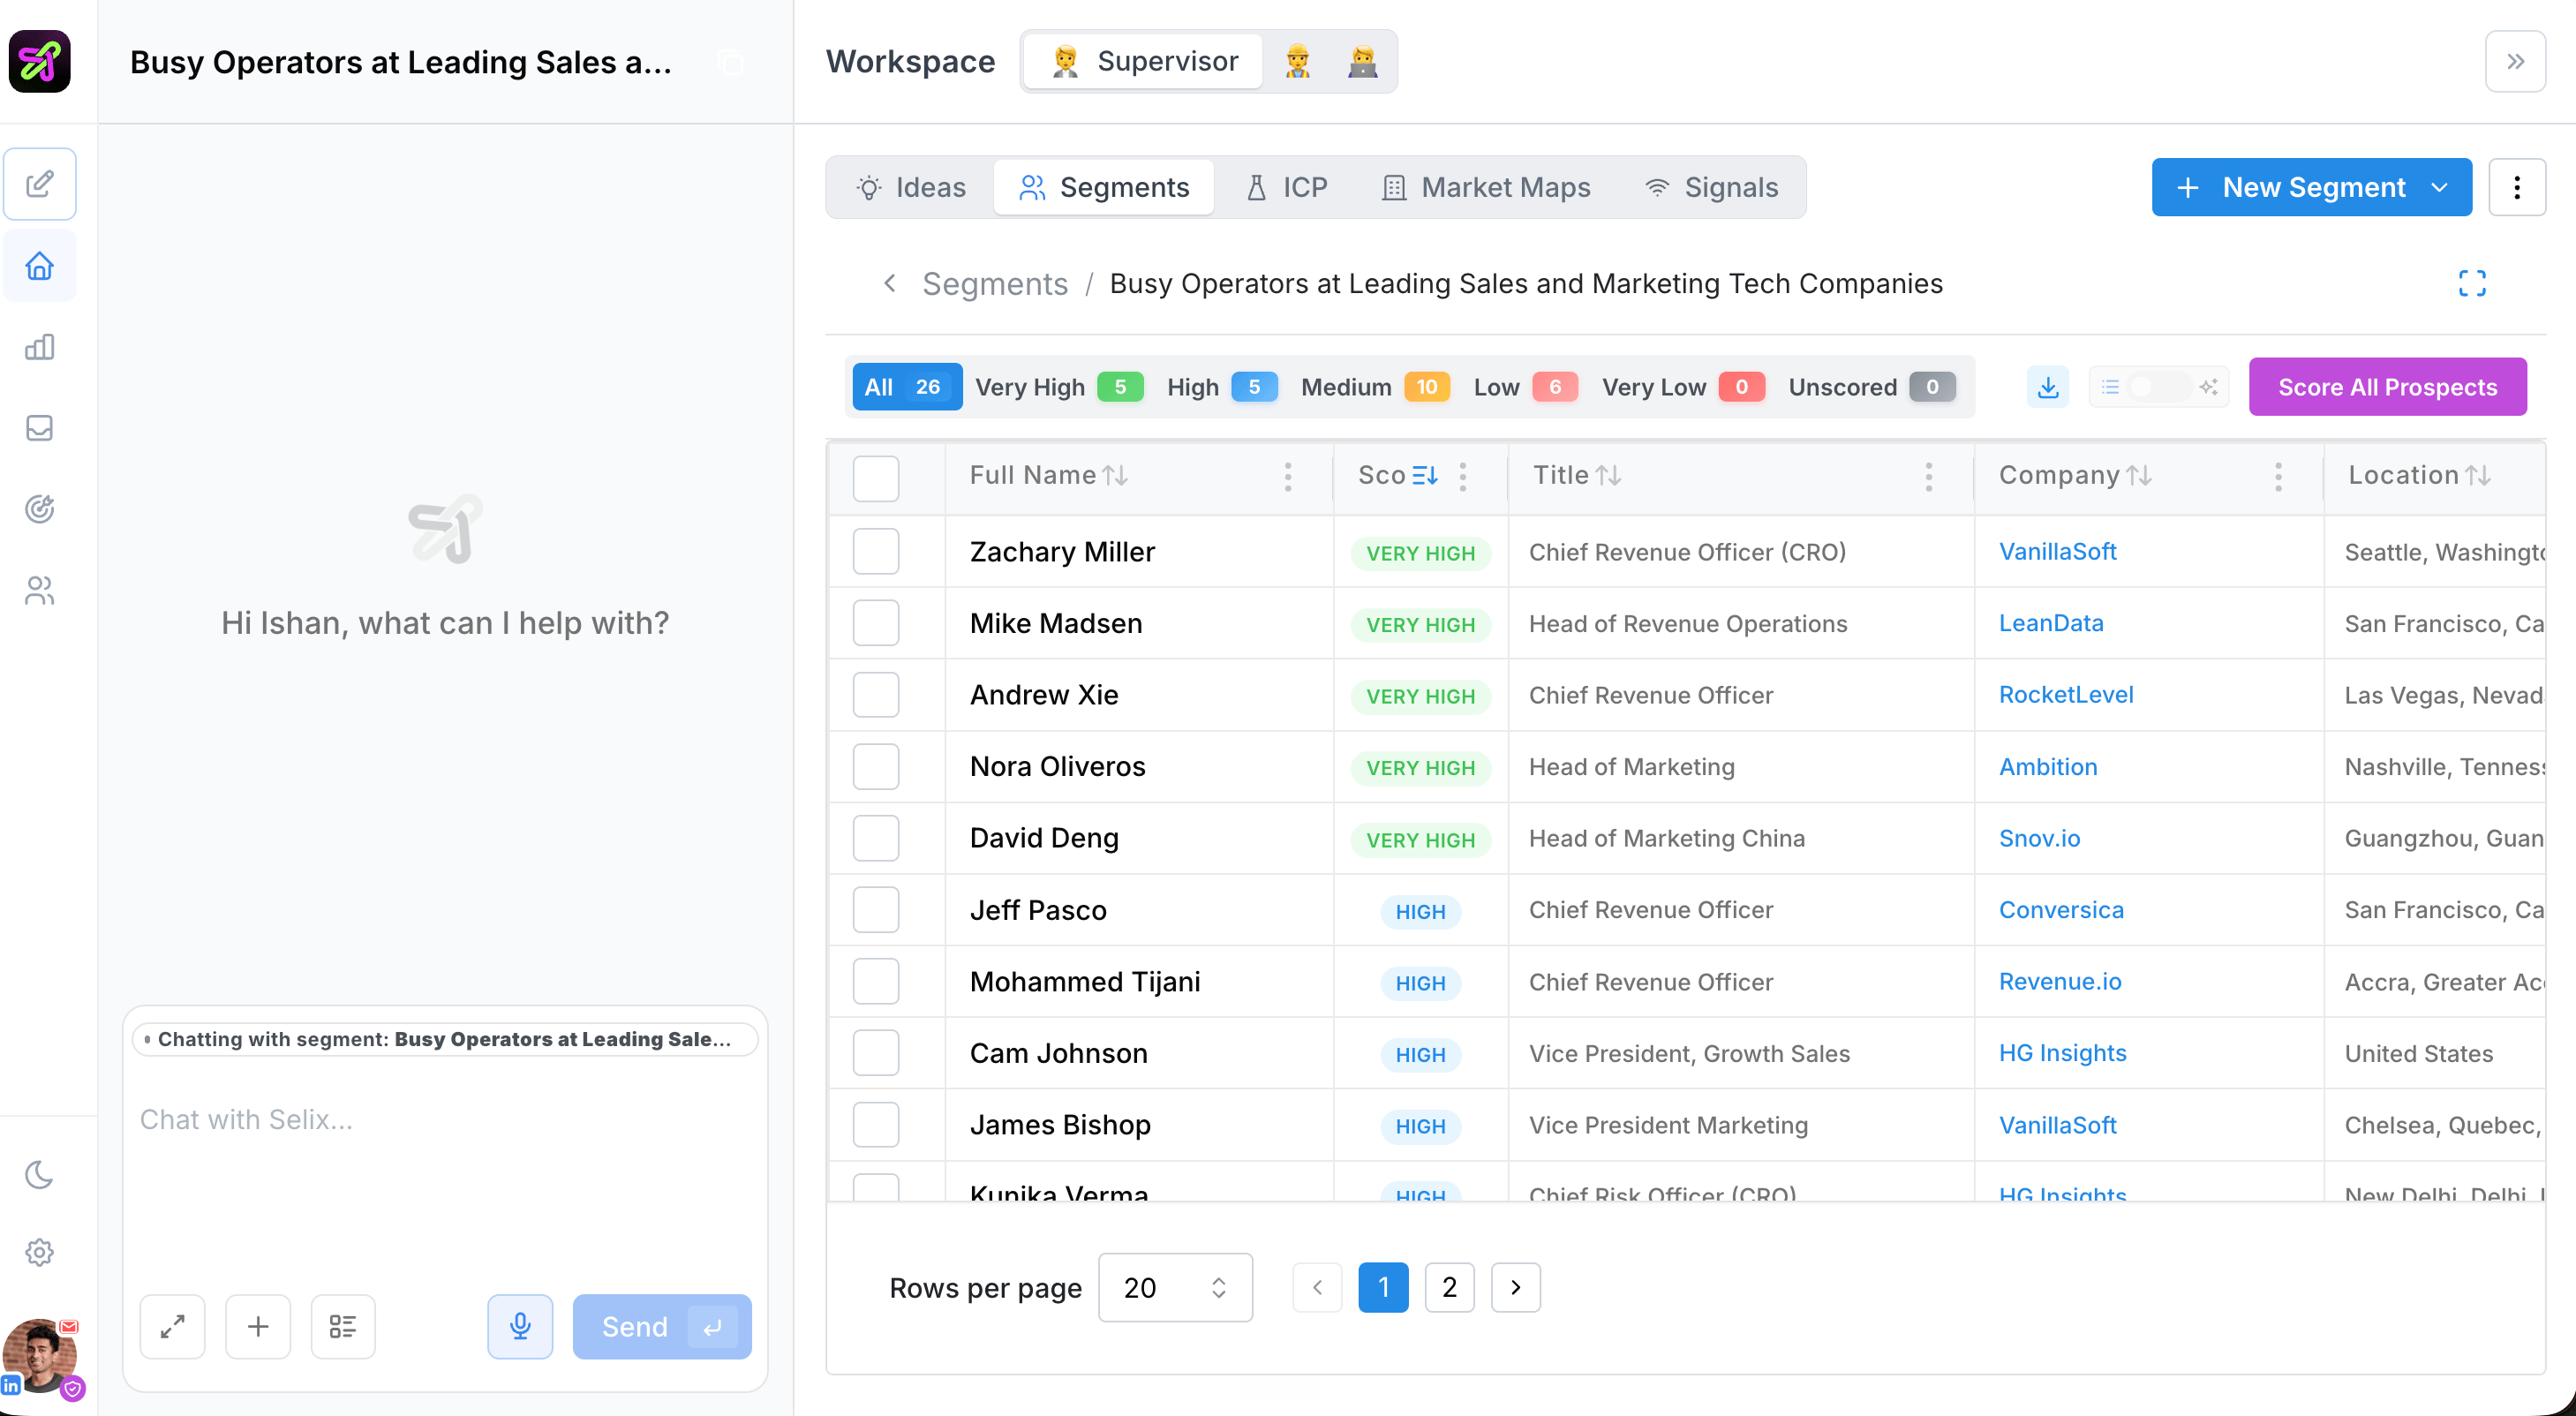Open Score column options menu
This screenshot has width=2576, height=1416.
pyautogui.click(x=1463, y=477)
